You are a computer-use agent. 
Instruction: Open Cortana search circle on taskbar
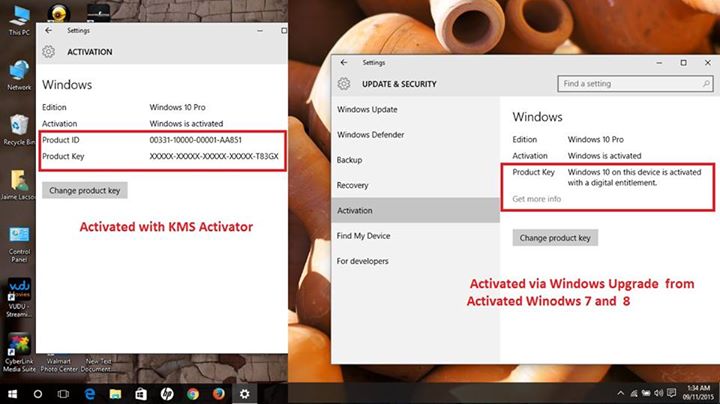[x=38, y=394]
